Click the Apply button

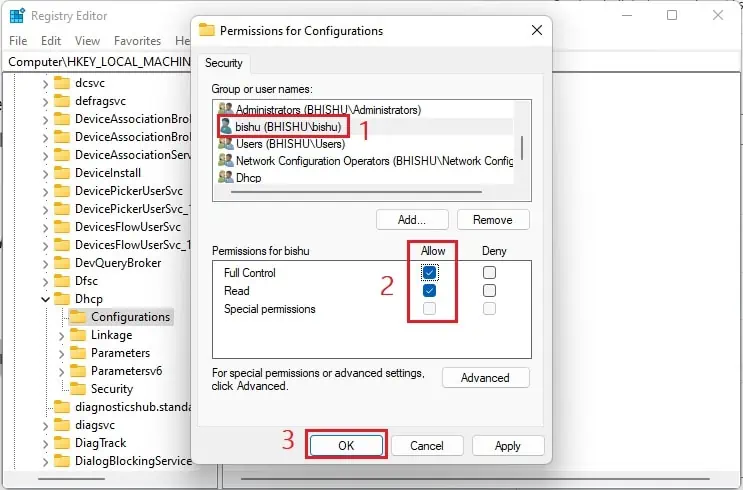pyautogui.click(x=507, y=445)
